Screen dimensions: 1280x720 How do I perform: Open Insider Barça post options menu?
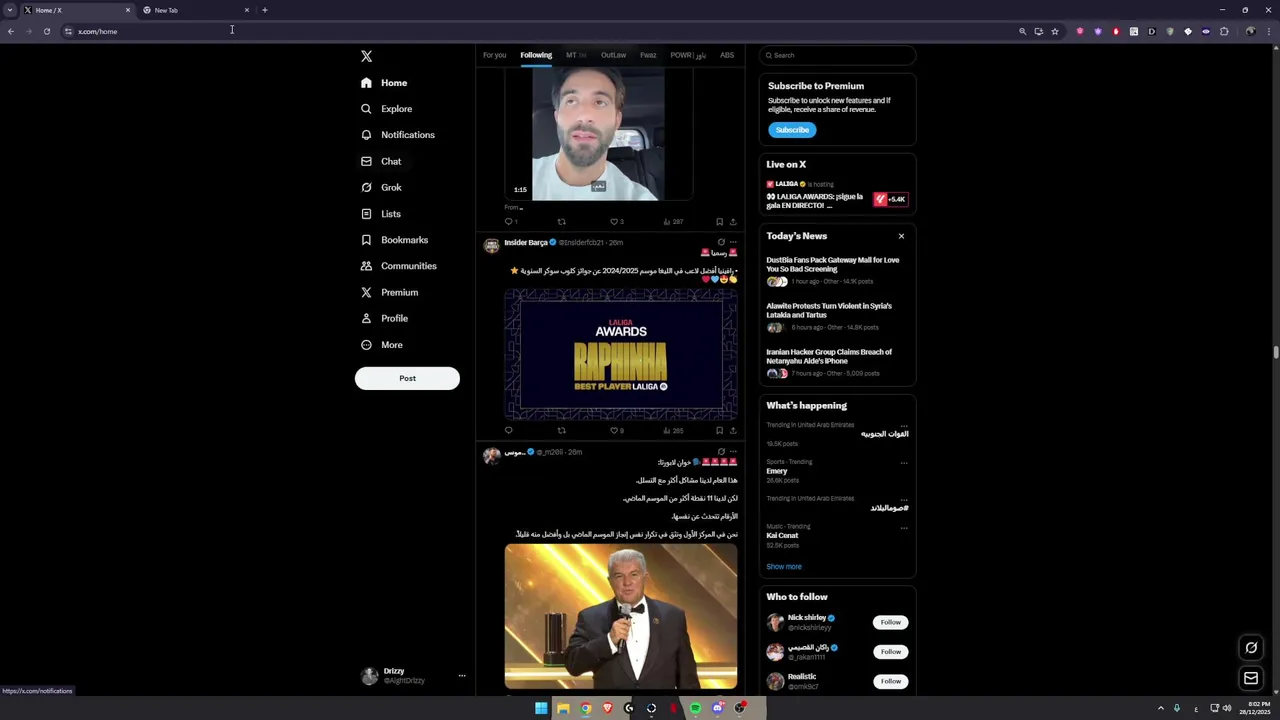coord(733,242)
